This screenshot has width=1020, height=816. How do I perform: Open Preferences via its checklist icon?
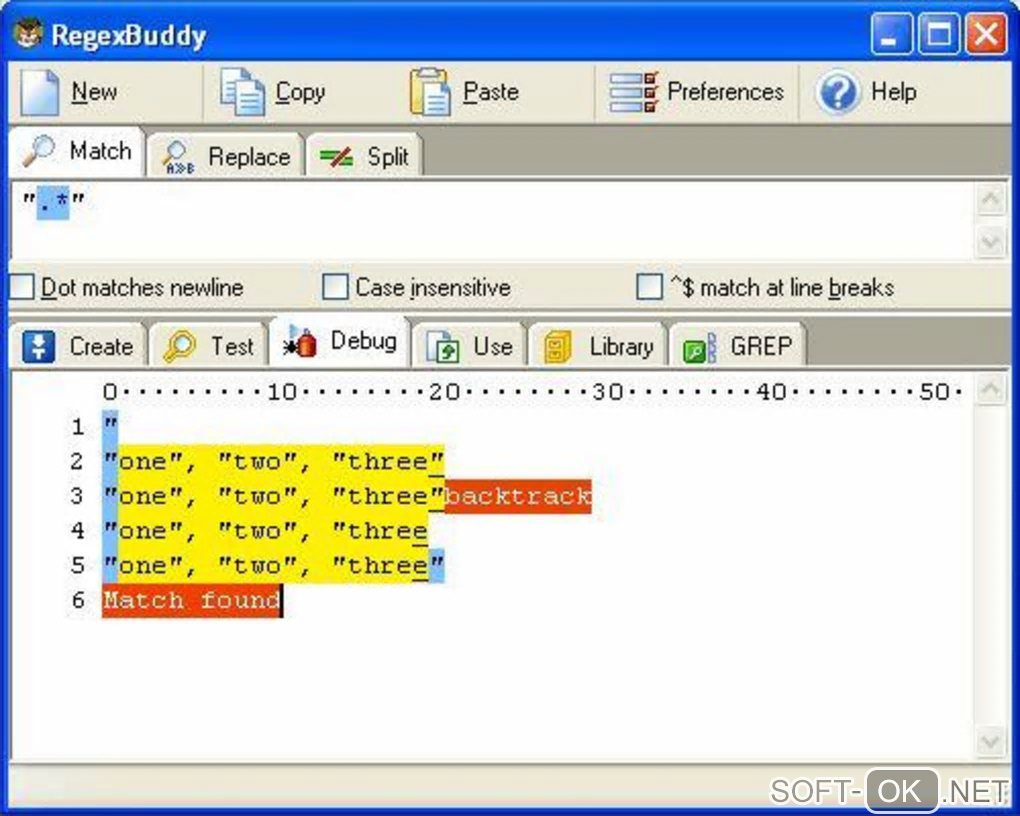point(634,92)
